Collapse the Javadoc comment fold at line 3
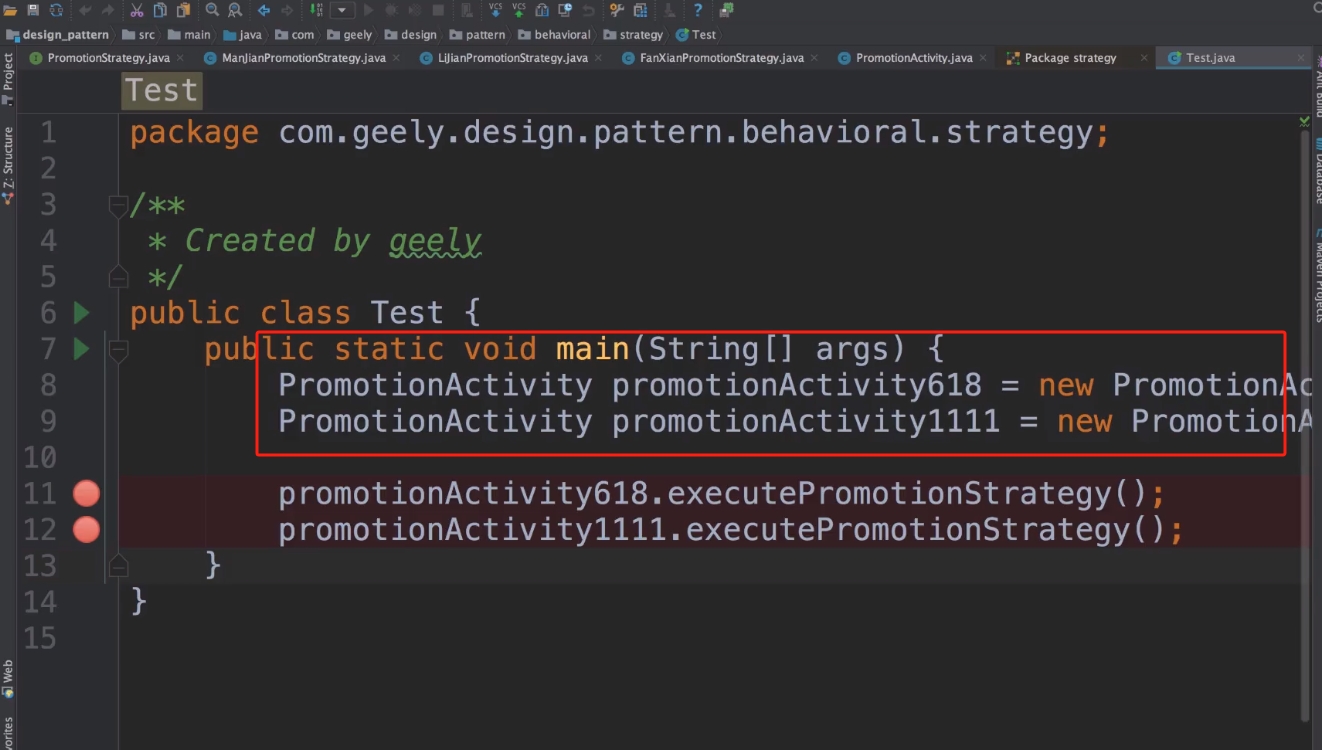1322x750 pixels. click(118, 206)
